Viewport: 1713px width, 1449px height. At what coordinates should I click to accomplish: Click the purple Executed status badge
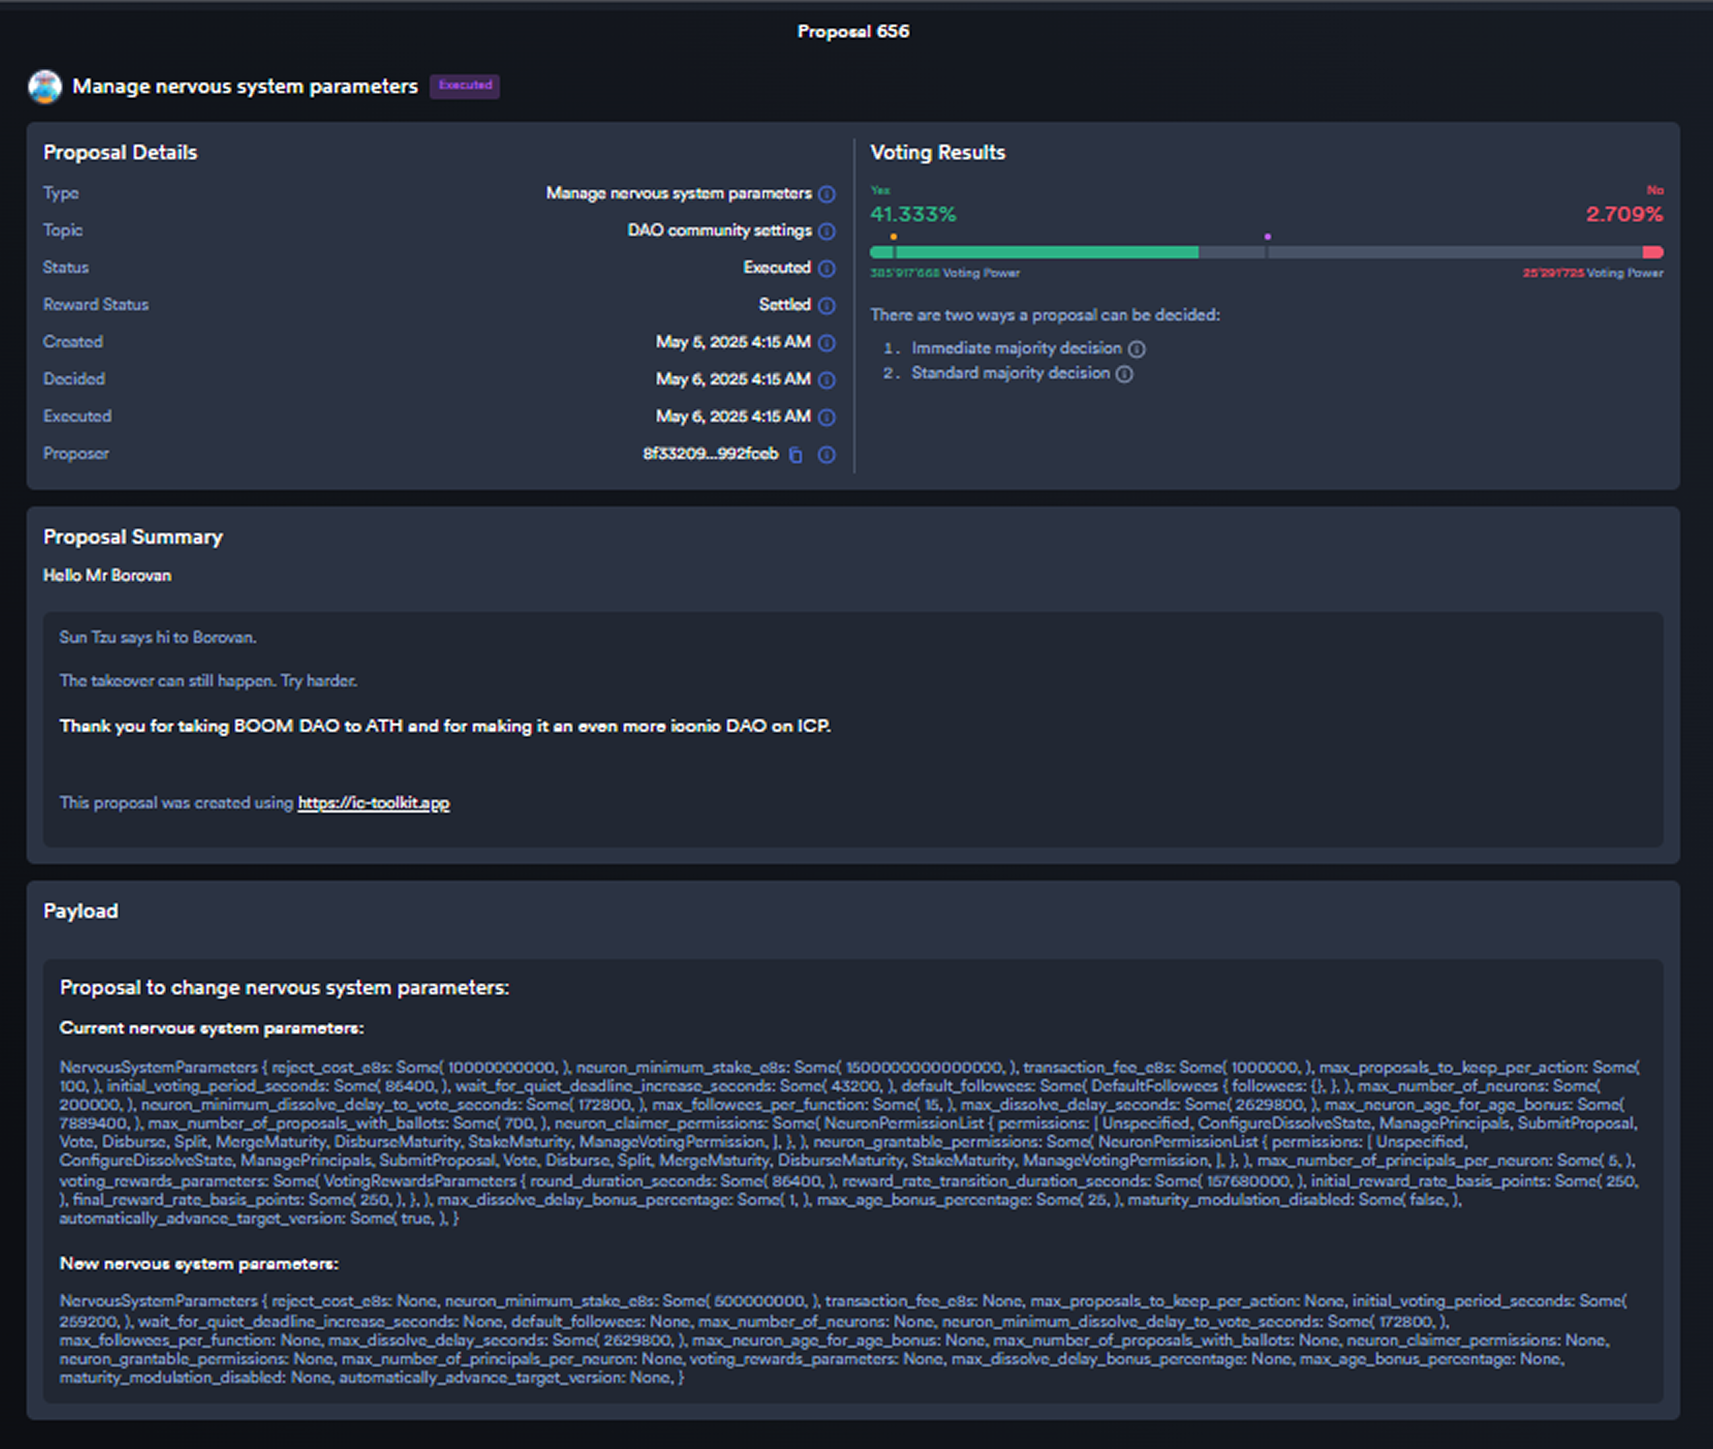point(465,86)
